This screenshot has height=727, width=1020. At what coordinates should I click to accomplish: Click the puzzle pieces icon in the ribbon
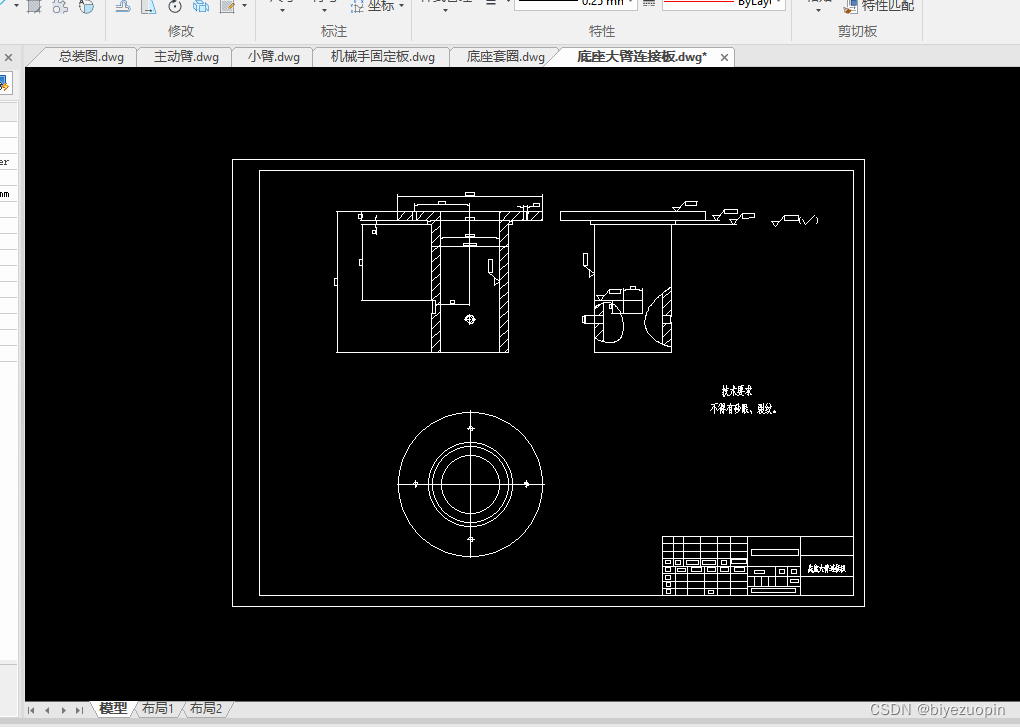[x=60, y=7]
